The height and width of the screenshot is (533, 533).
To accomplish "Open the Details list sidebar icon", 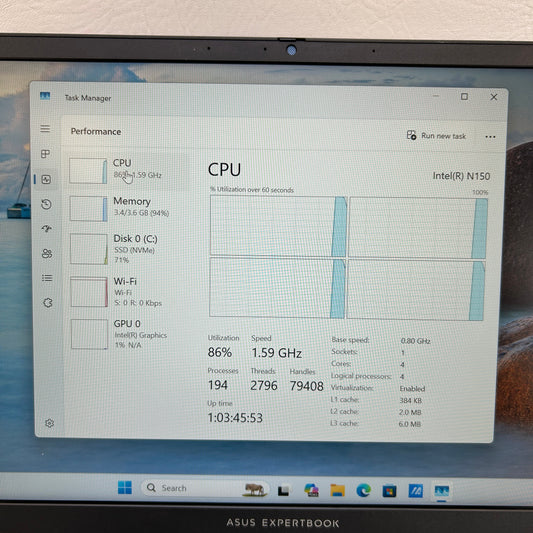I will 47,278.
